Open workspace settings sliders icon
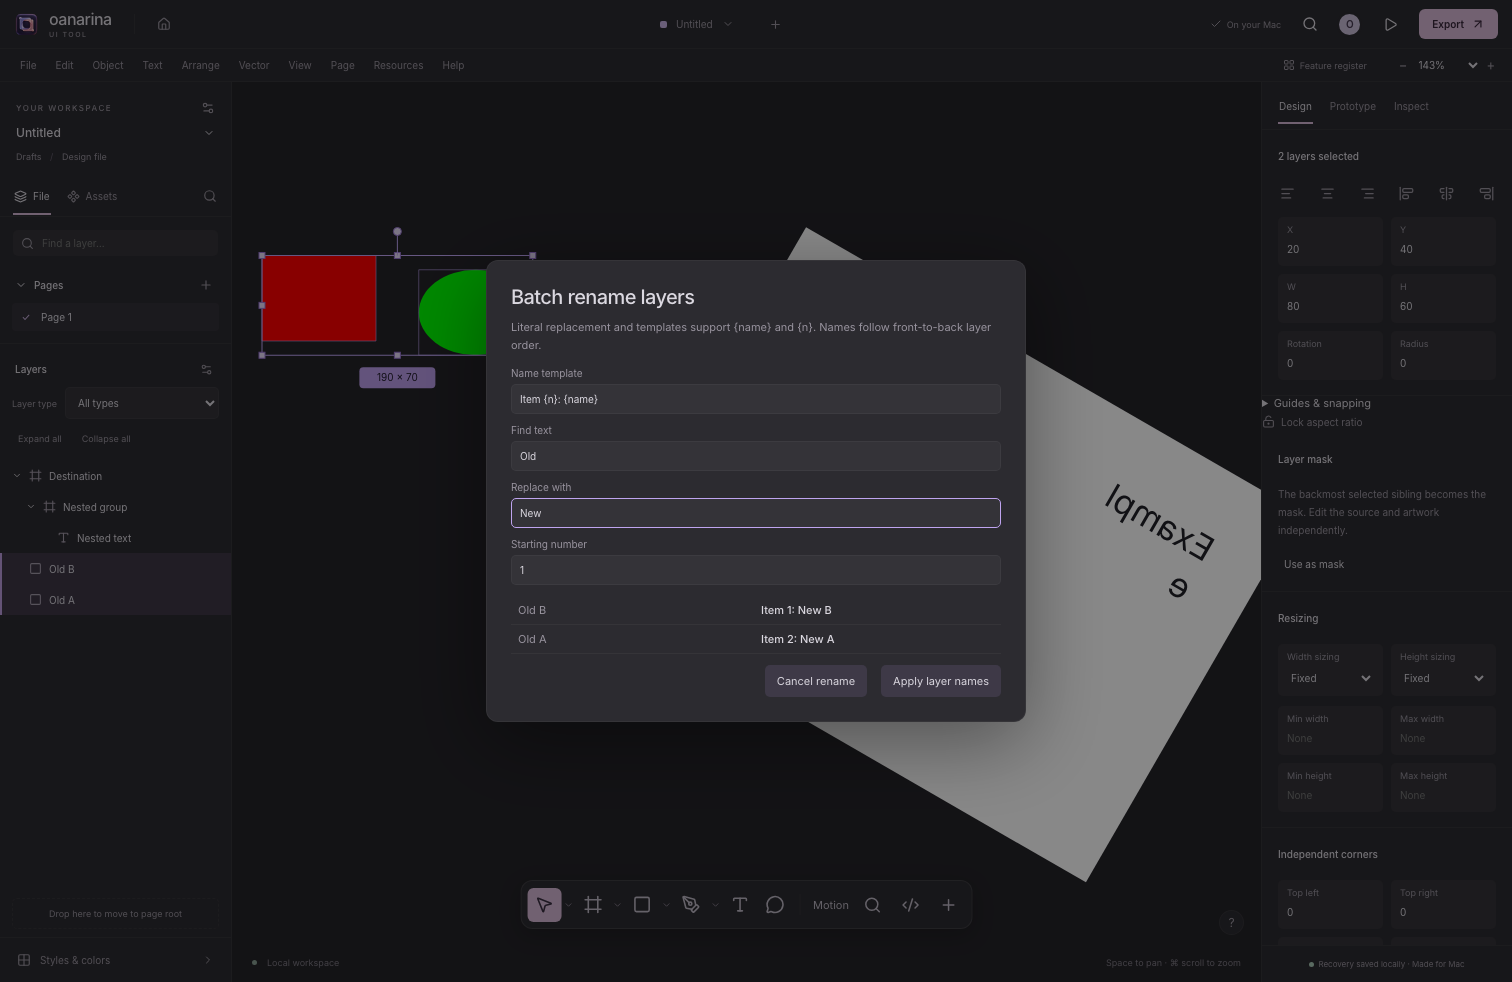Image resolution: width=1512 pixels, height=982 pixels. click(x=208, y=108)
